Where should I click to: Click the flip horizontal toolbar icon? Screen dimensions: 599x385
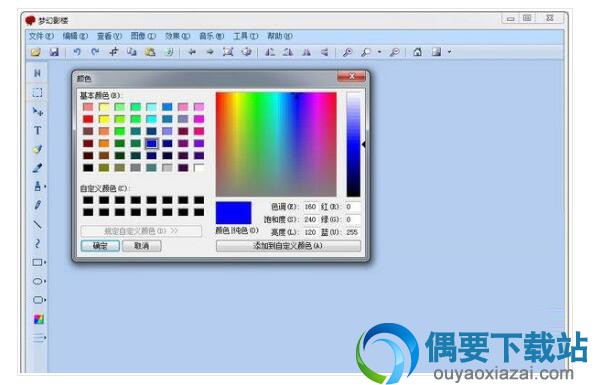pyautogui.click(x=306, y=52)
